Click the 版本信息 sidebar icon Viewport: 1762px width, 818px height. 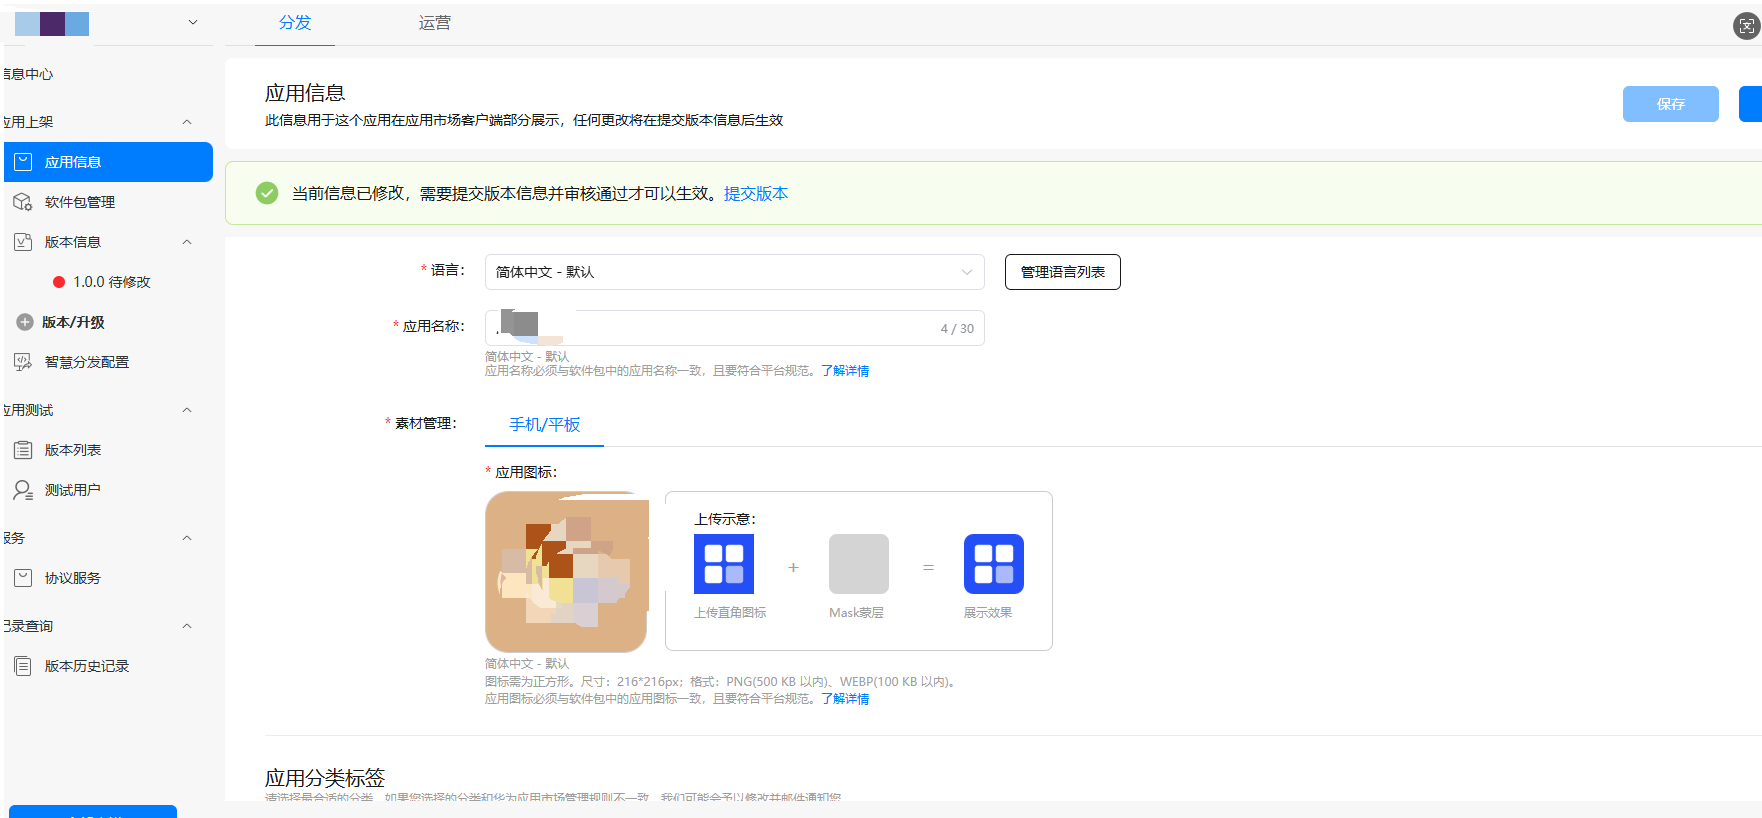(x=23, y=242)
